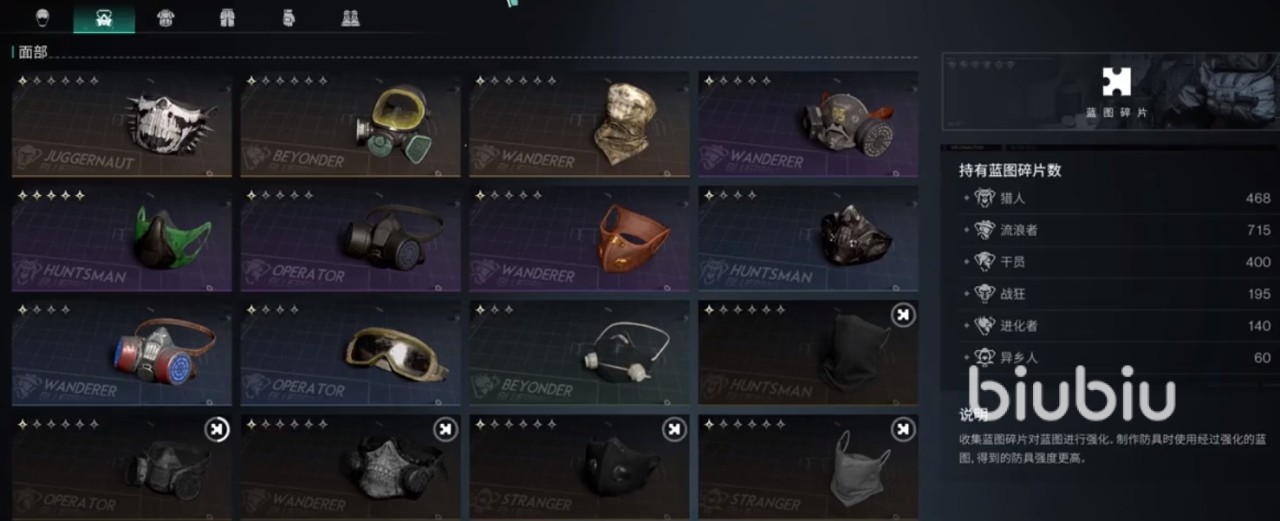Viewport: 1280px width, 521px height.
Task: Open the Operator goggles blueprint card
Action: (350, 354)
